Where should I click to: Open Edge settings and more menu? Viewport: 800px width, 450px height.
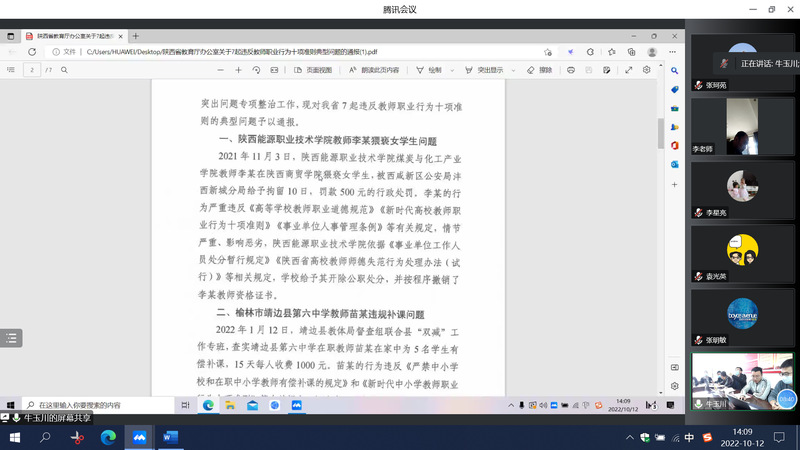coord(672,52)
